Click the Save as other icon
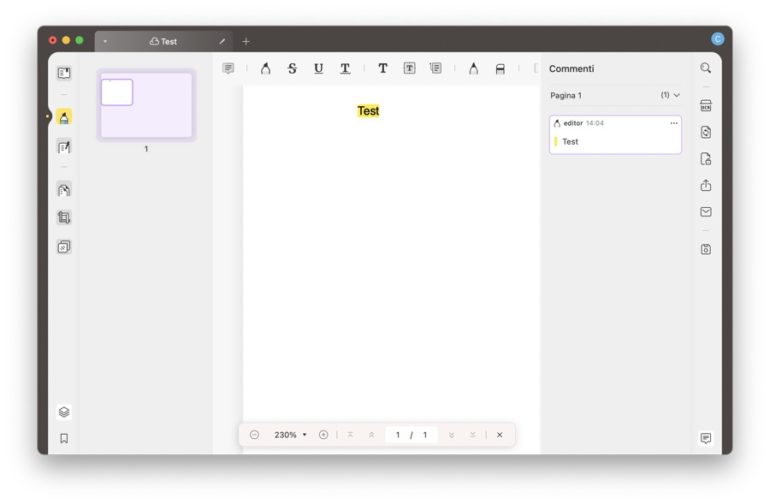 [706, 249]
